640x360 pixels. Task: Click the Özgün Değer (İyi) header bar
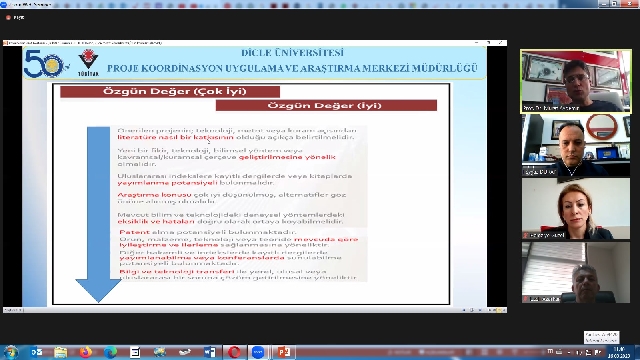coord(326,105)
